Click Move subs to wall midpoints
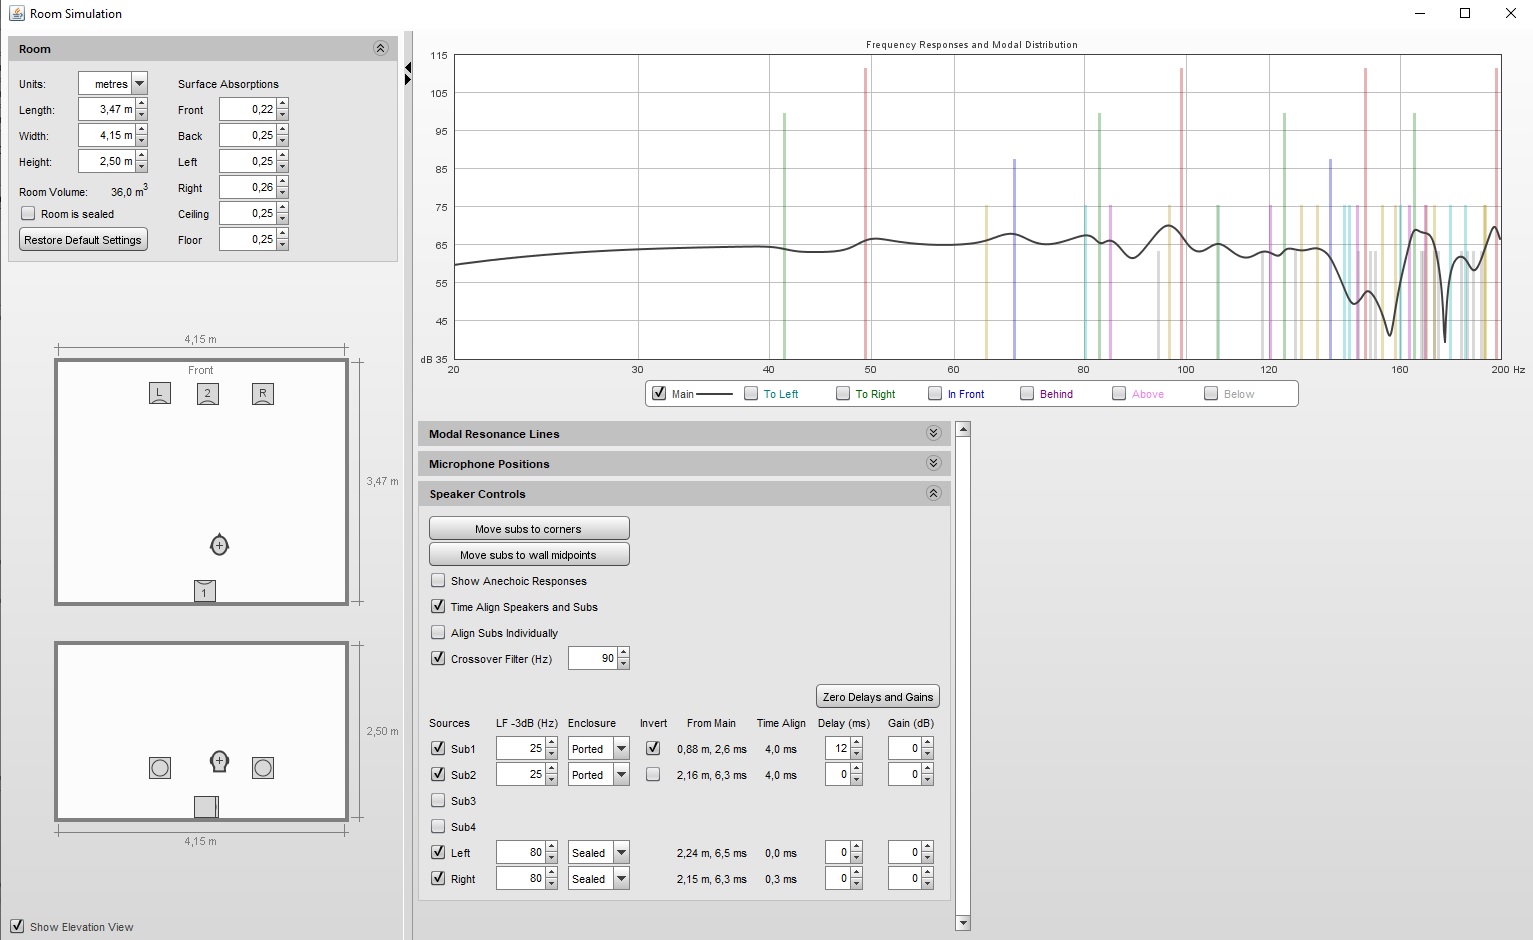 click(529, 554)
